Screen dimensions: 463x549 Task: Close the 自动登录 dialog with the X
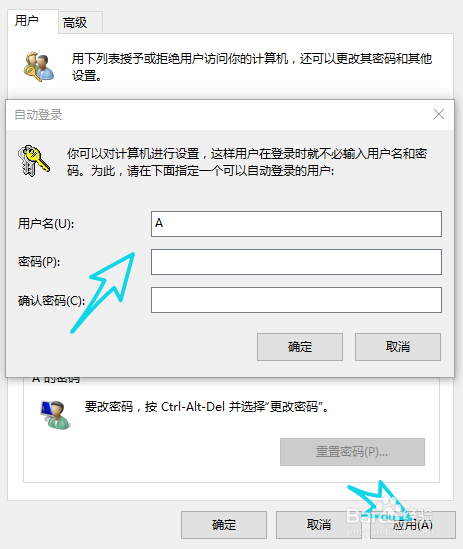point(439,114)
